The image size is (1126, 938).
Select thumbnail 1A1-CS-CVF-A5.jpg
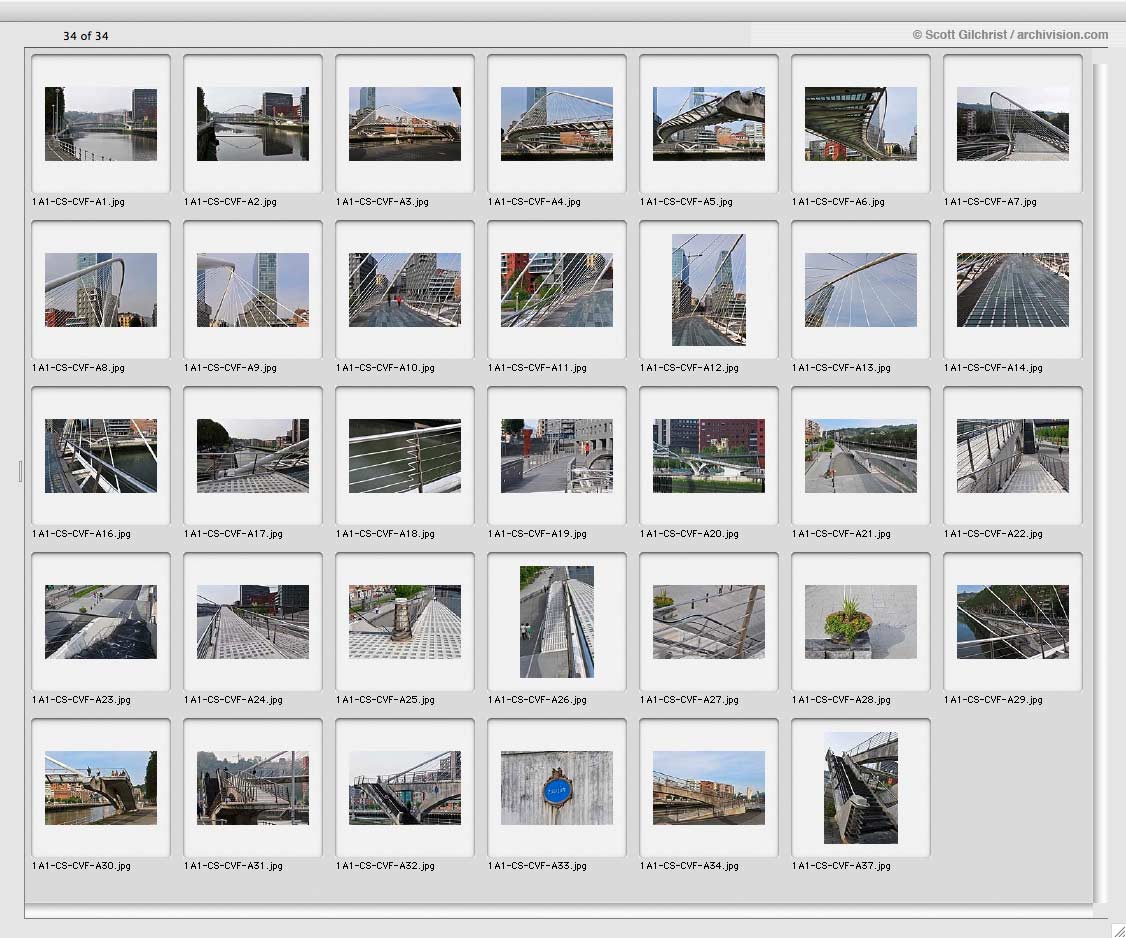click(x=709, y=124)
